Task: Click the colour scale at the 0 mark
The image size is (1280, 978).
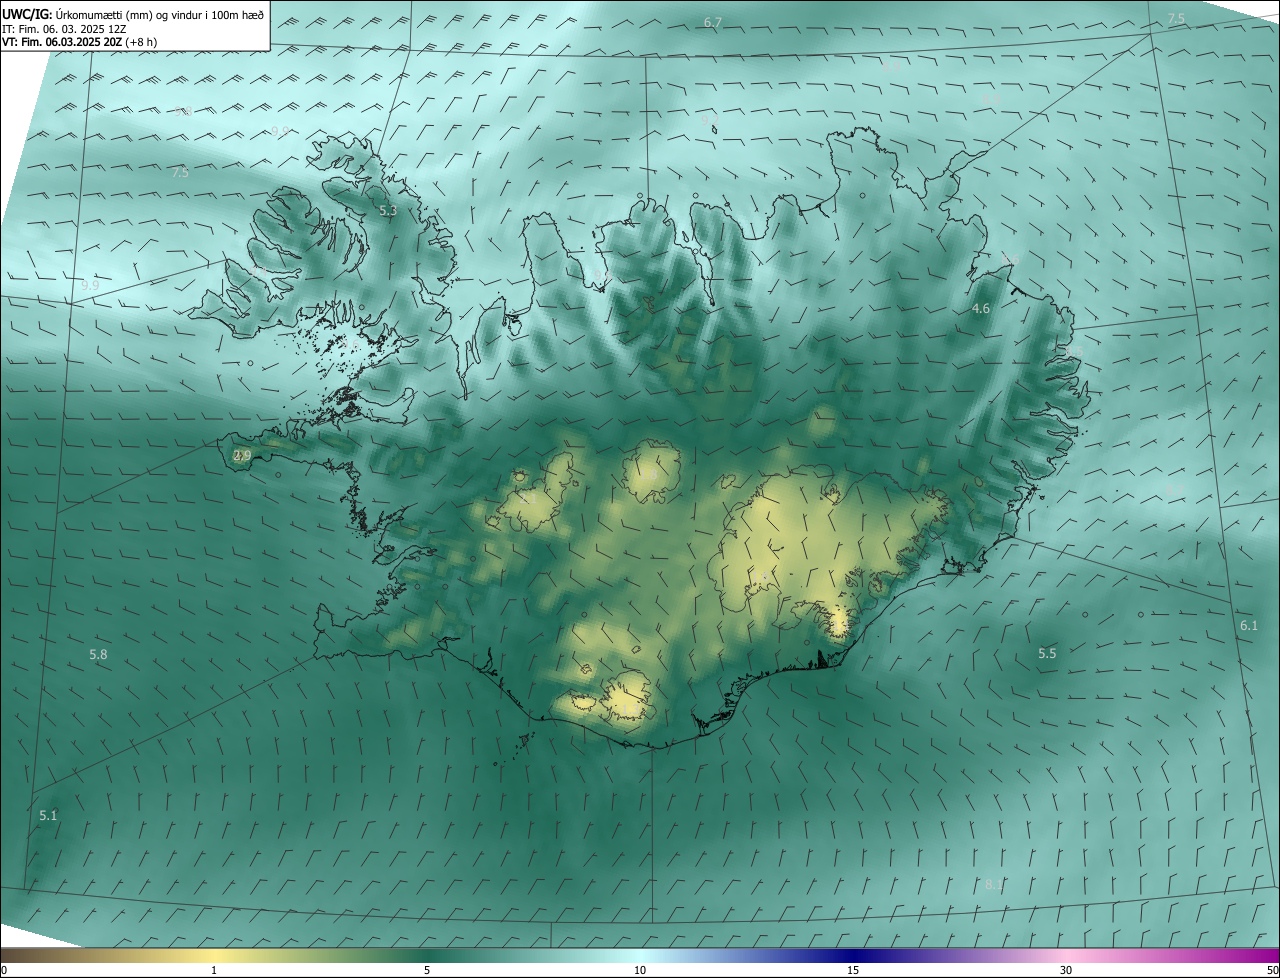Action: (x=3, y=971)
